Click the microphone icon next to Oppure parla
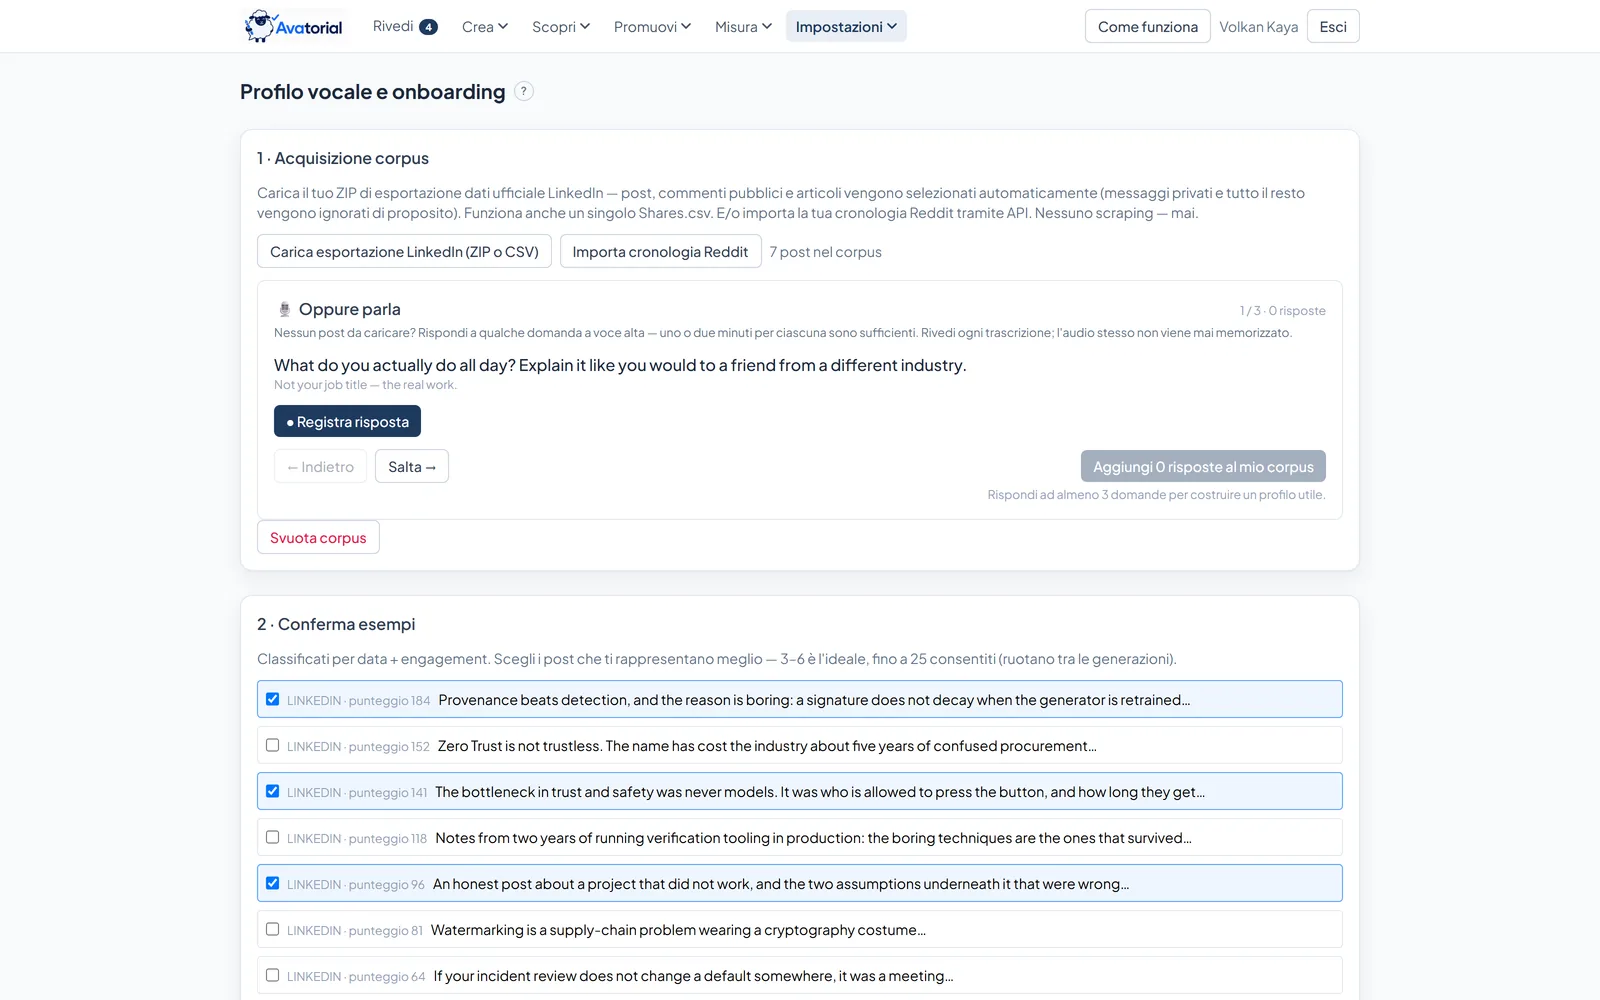 284,310
